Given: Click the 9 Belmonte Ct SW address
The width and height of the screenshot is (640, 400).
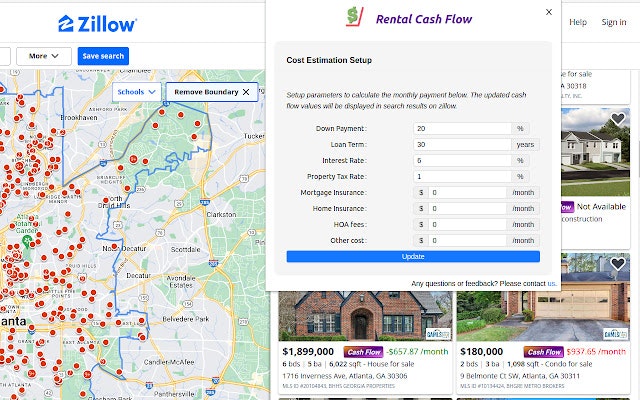Looking at the screenshot, I should click(x=520, y=376).
